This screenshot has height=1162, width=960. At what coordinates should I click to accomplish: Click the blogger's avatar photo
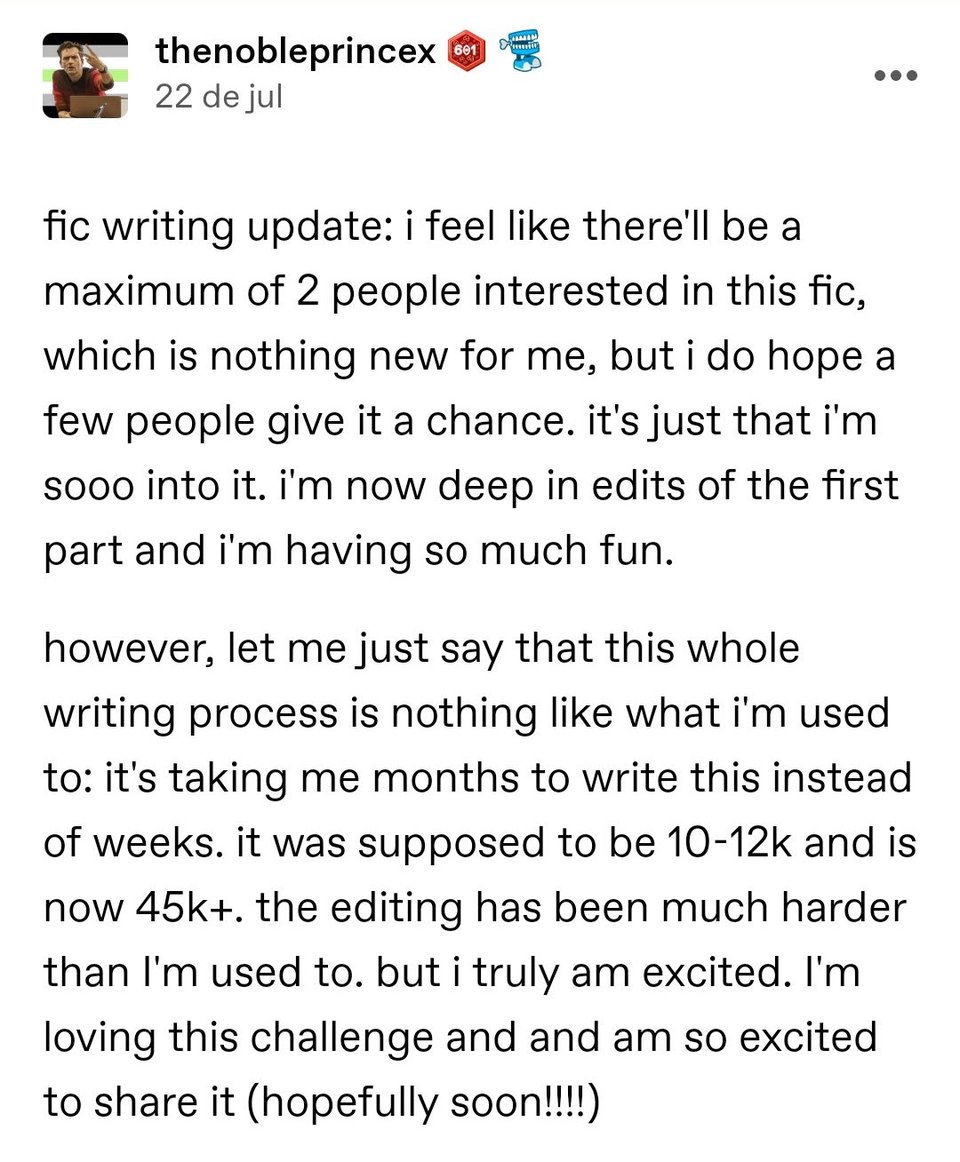[84, 74]
